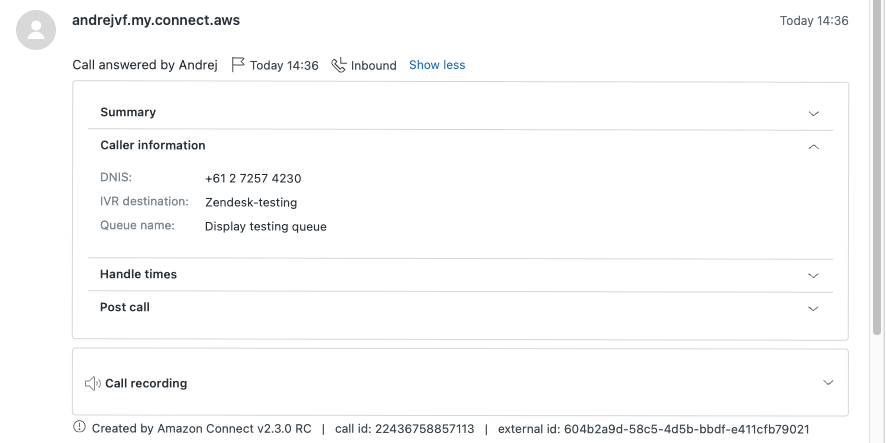Click the Call answered by Andrej text
This screenshot has height=443, width=886.
click(145, 65)
